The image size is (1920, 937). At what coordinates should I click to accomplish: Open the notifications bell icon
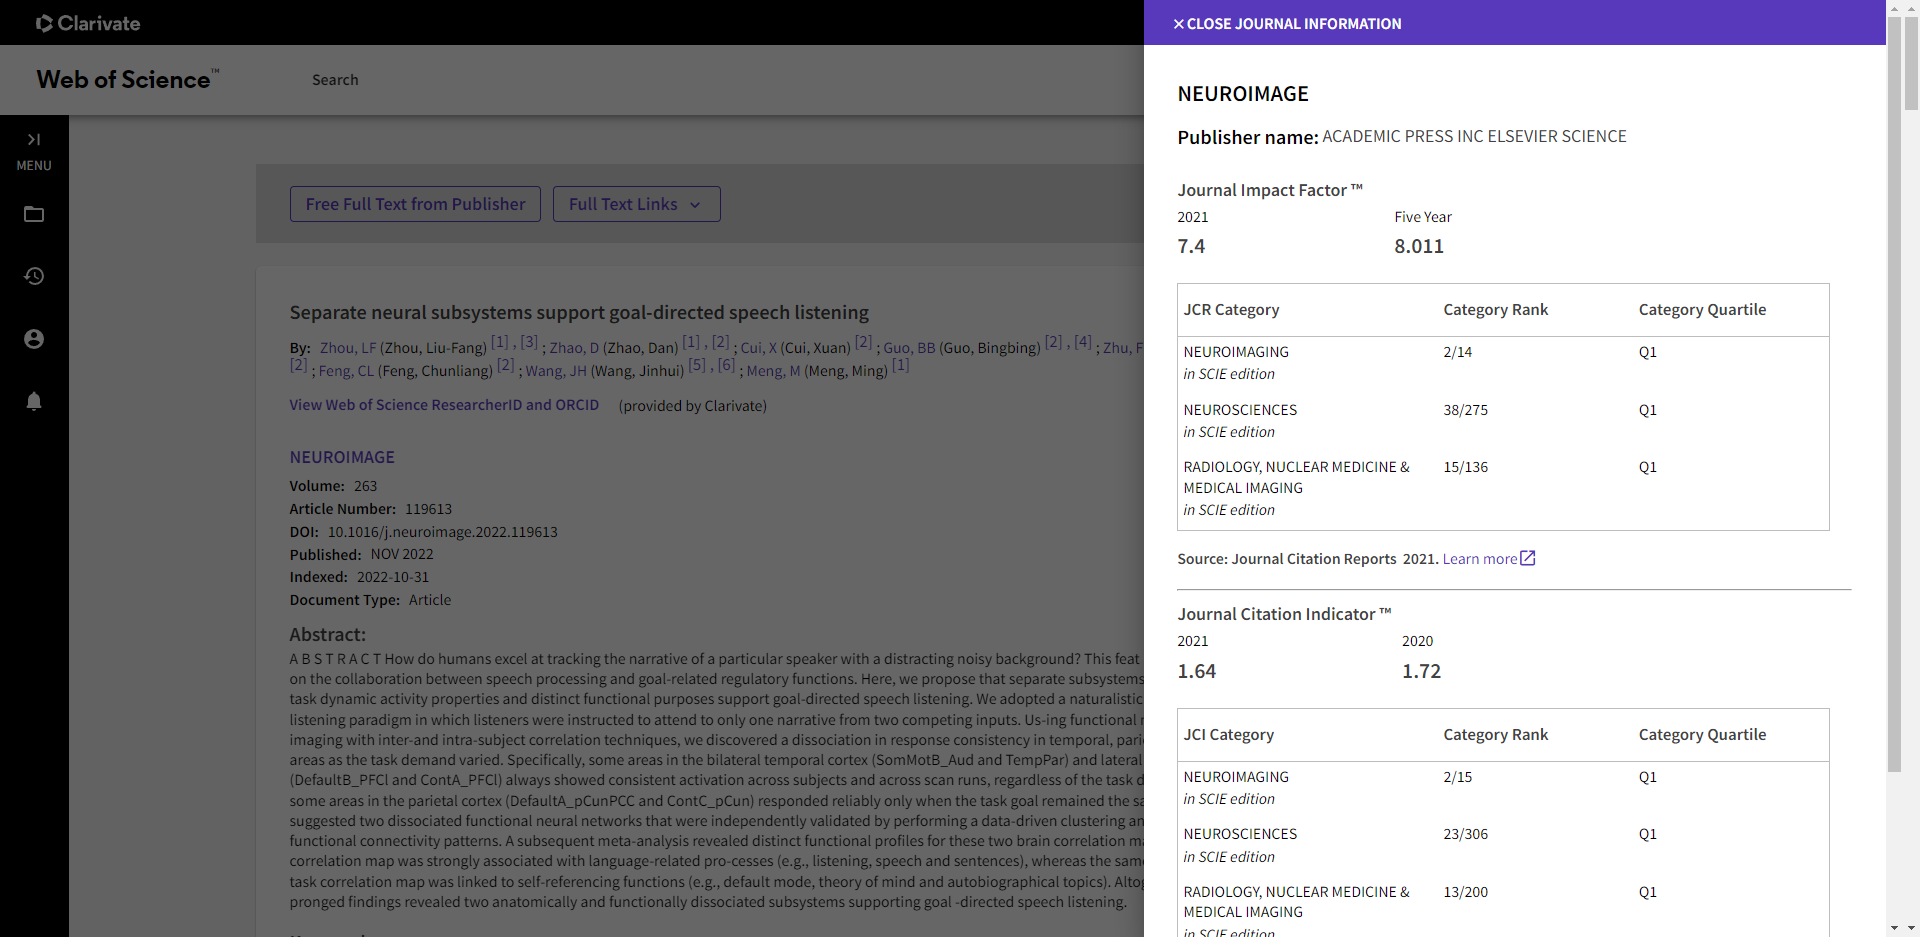(34, 401)
